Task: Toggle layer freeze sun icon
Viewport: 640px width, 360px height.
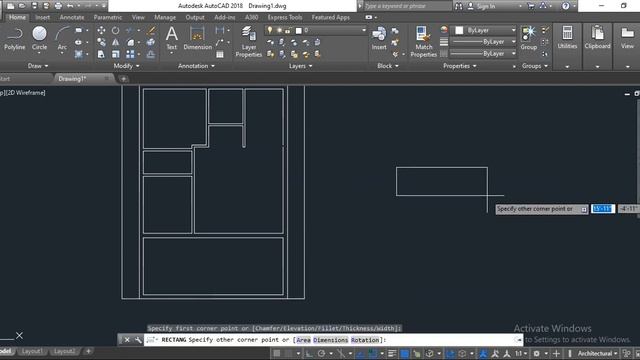Action: click(x=279, y=30)
